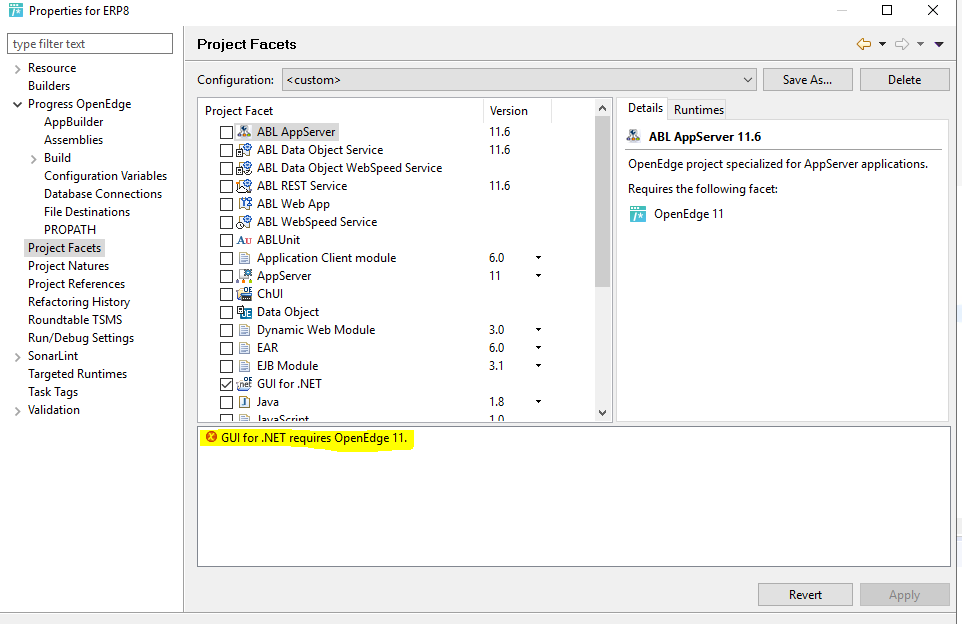Click the ABL WebSpeed Service icon
962x624 pixels.
(x=244, y=221)
